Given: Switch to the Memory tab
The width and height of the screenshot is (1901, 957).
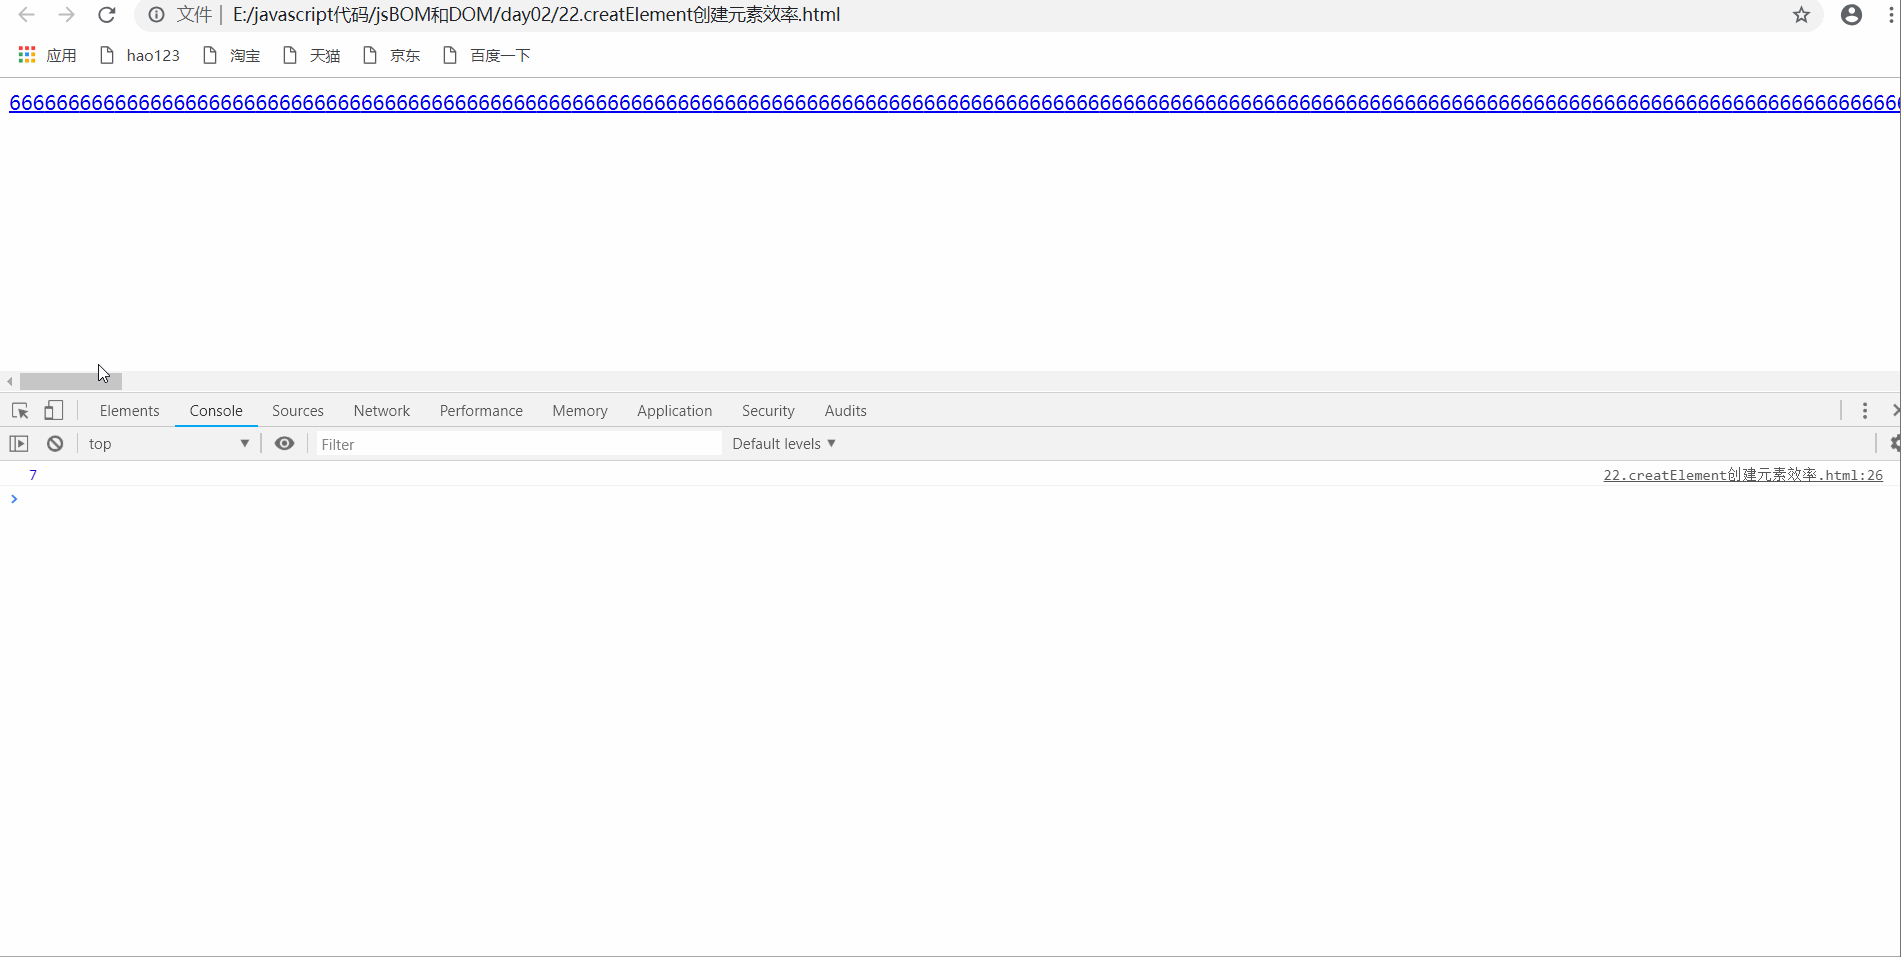Looking at the screenshot, I should point(580,411).
